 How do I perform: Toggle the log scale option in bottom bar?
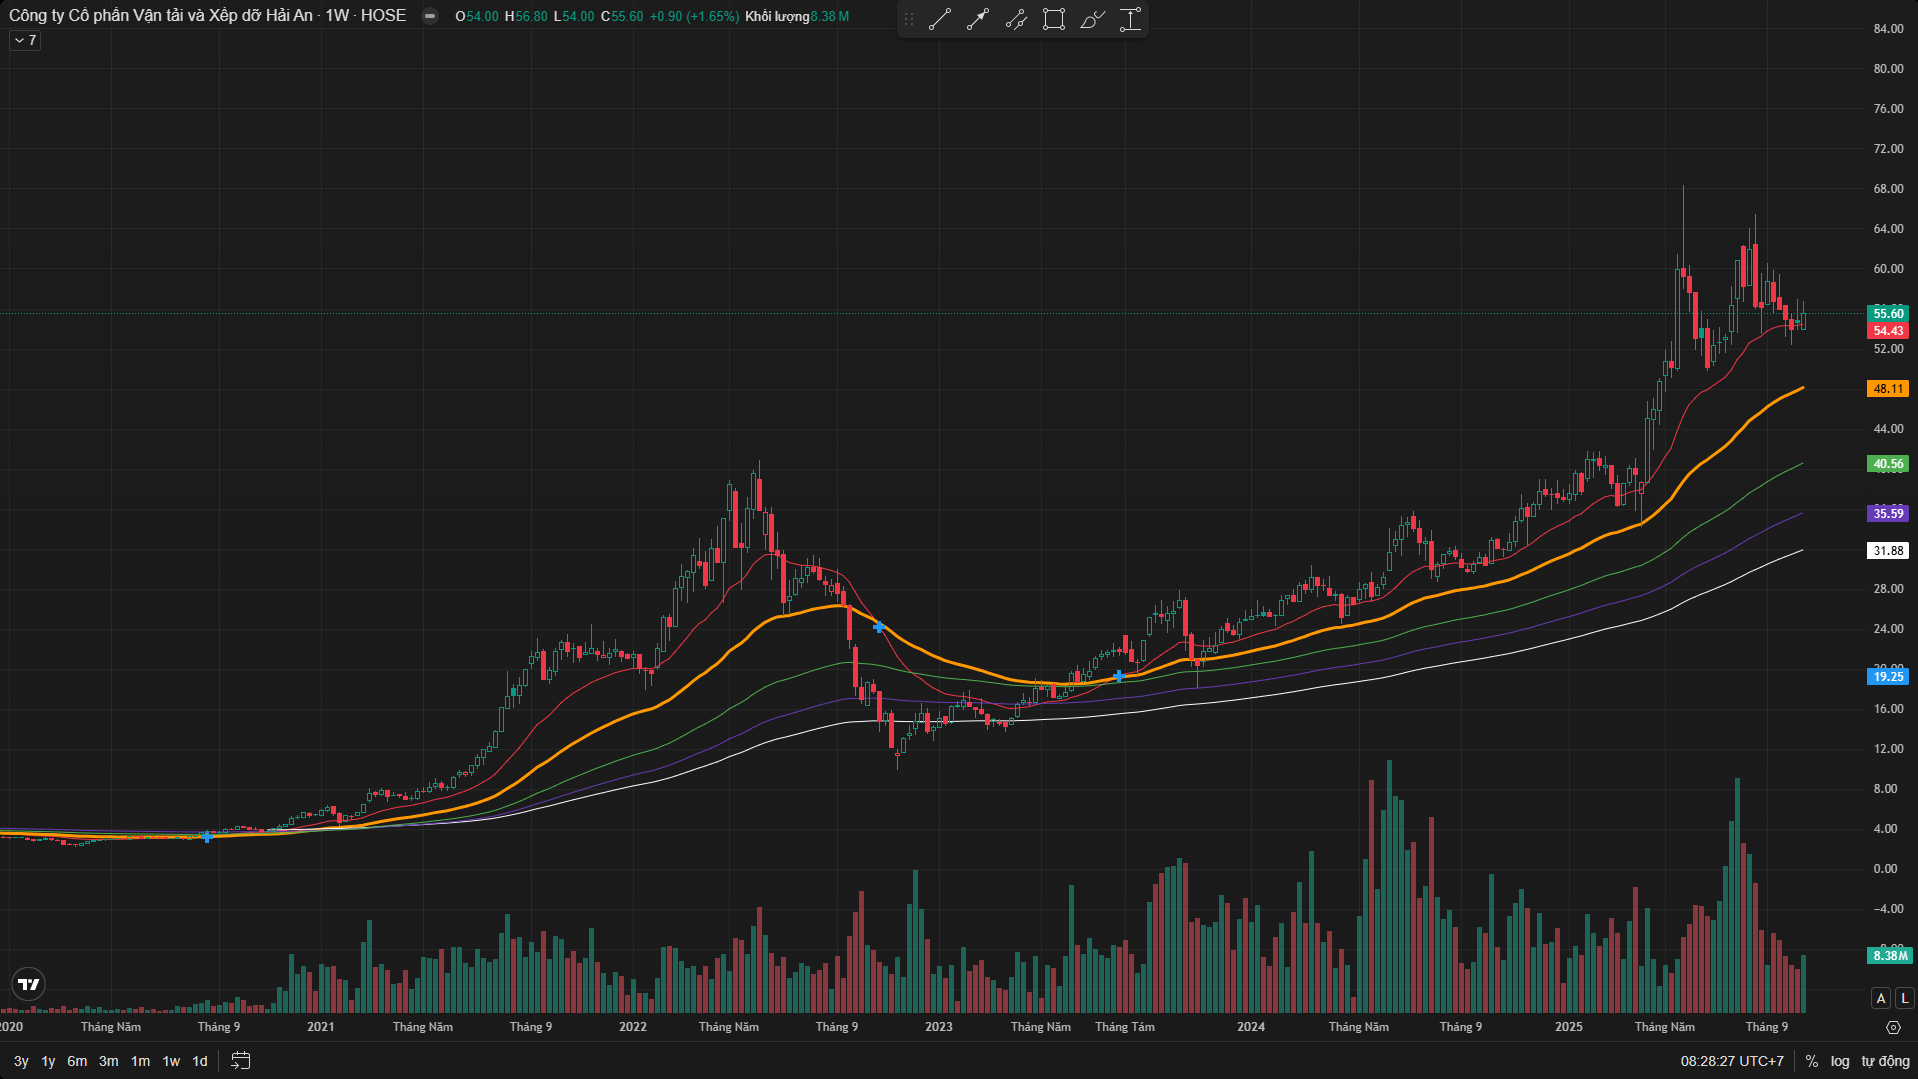[x=1840, y=1061]
